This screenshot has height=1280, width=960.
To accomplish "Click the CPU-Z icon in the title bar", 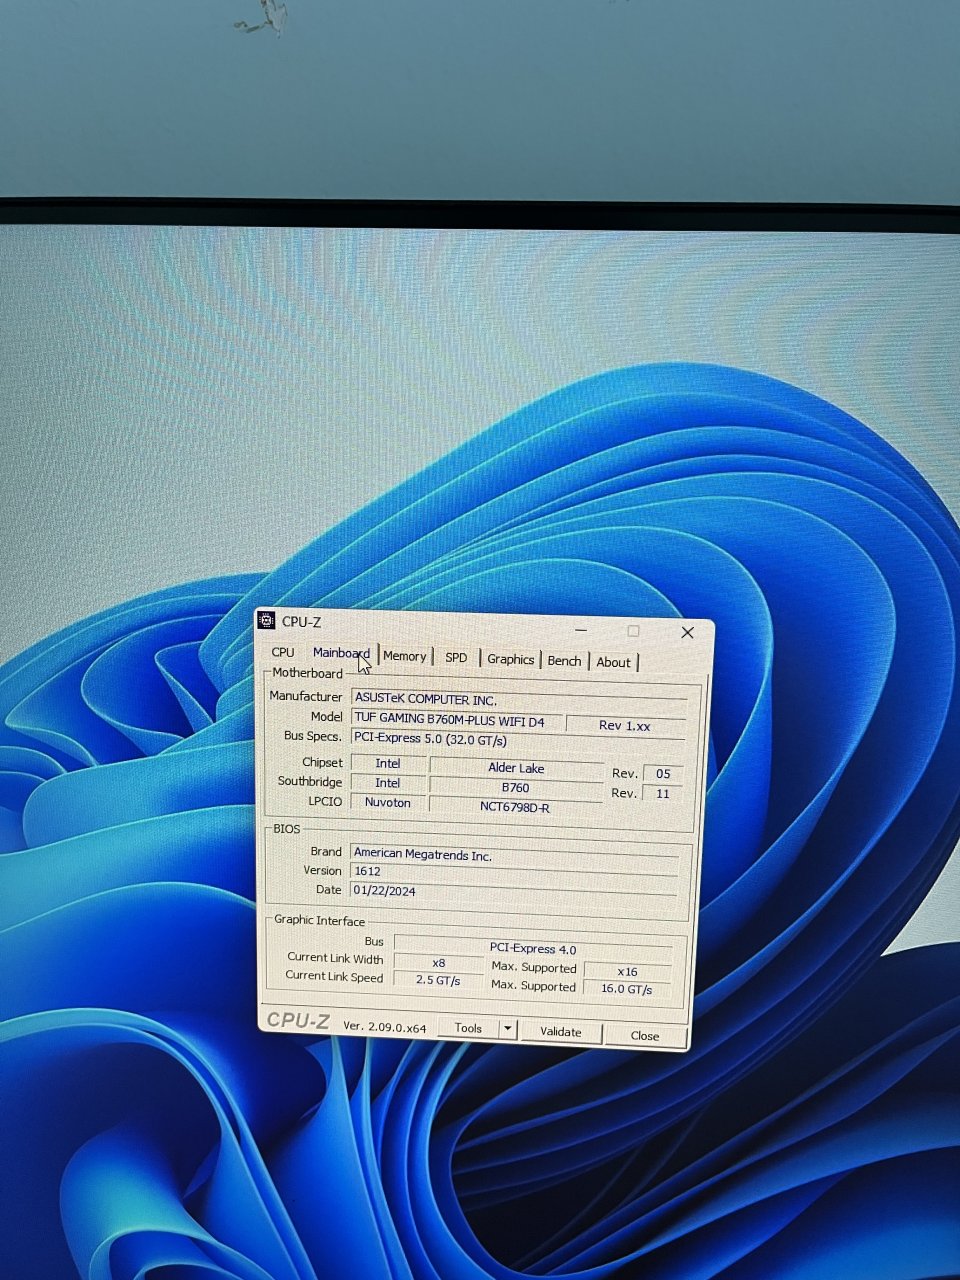I will [x=267, y=621].
